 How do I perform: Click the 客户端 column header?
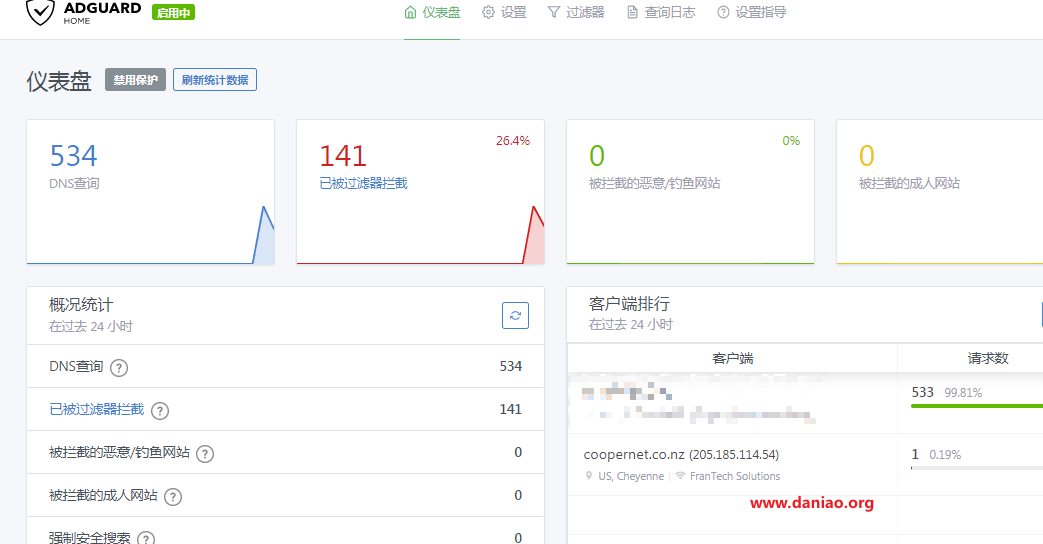point(732,358)
